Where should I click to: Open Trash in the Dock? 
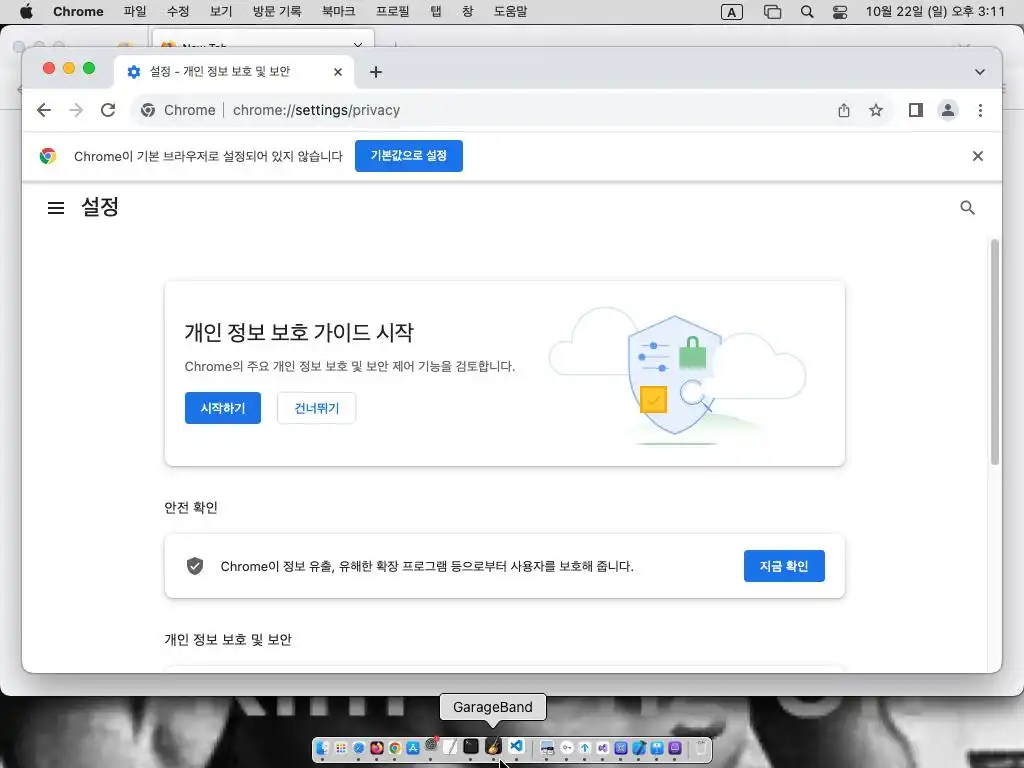click(701, 748)
